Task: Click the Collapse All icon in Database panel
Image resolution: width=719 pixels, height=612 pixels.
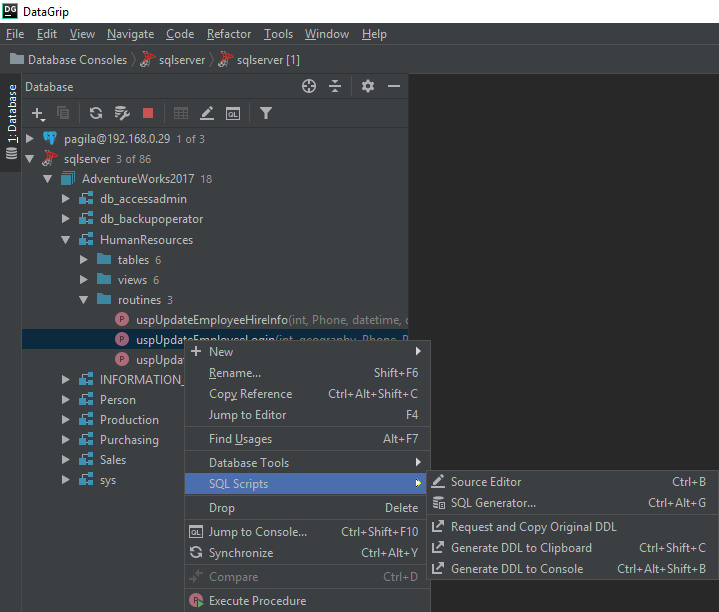Action: [335, 87]
